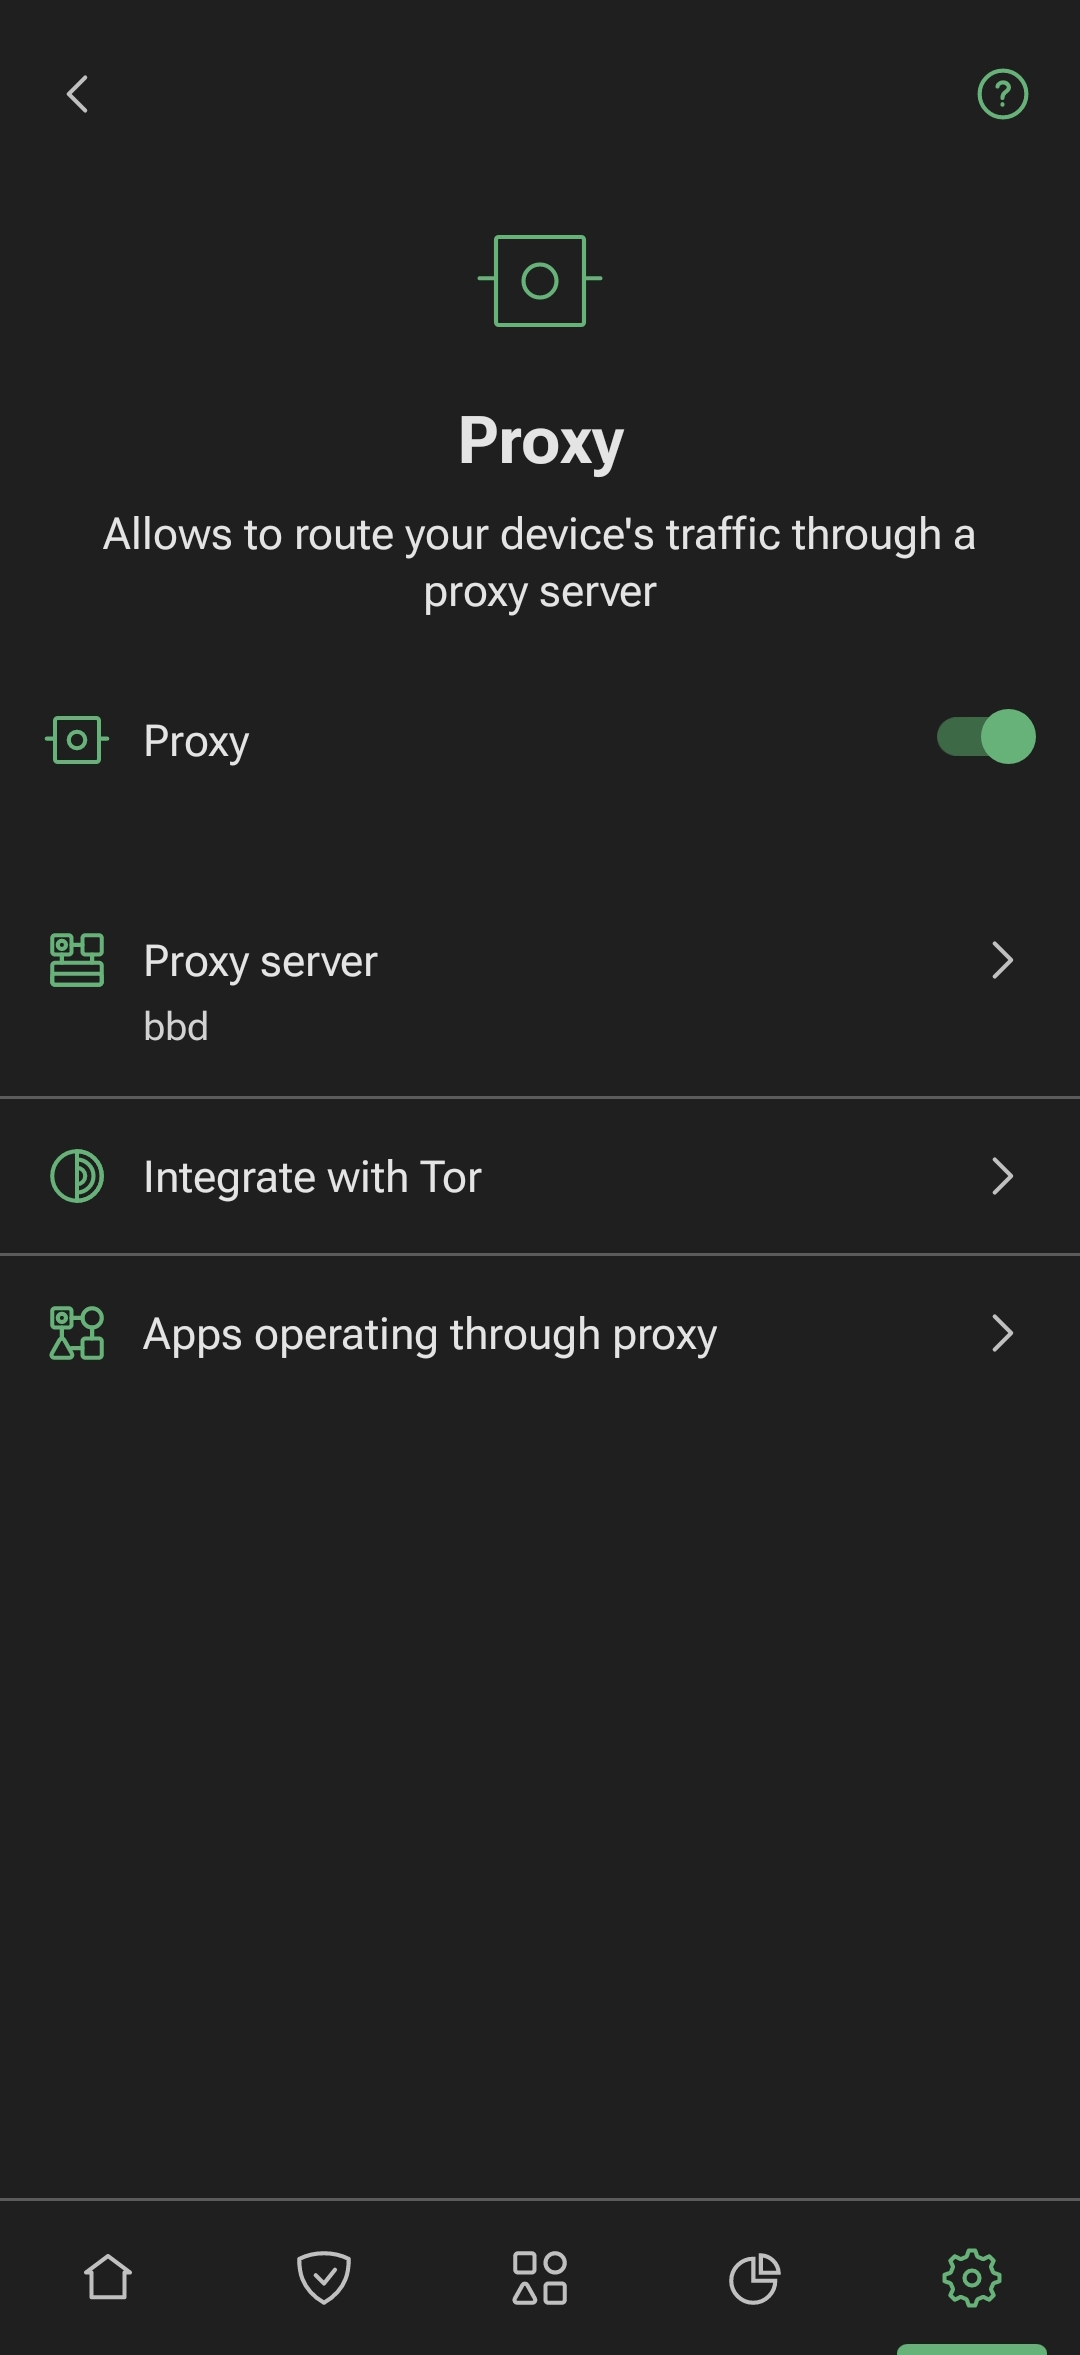
Task: Expand Apps operating through proxy chevron
Action: pos(1002,1333)
